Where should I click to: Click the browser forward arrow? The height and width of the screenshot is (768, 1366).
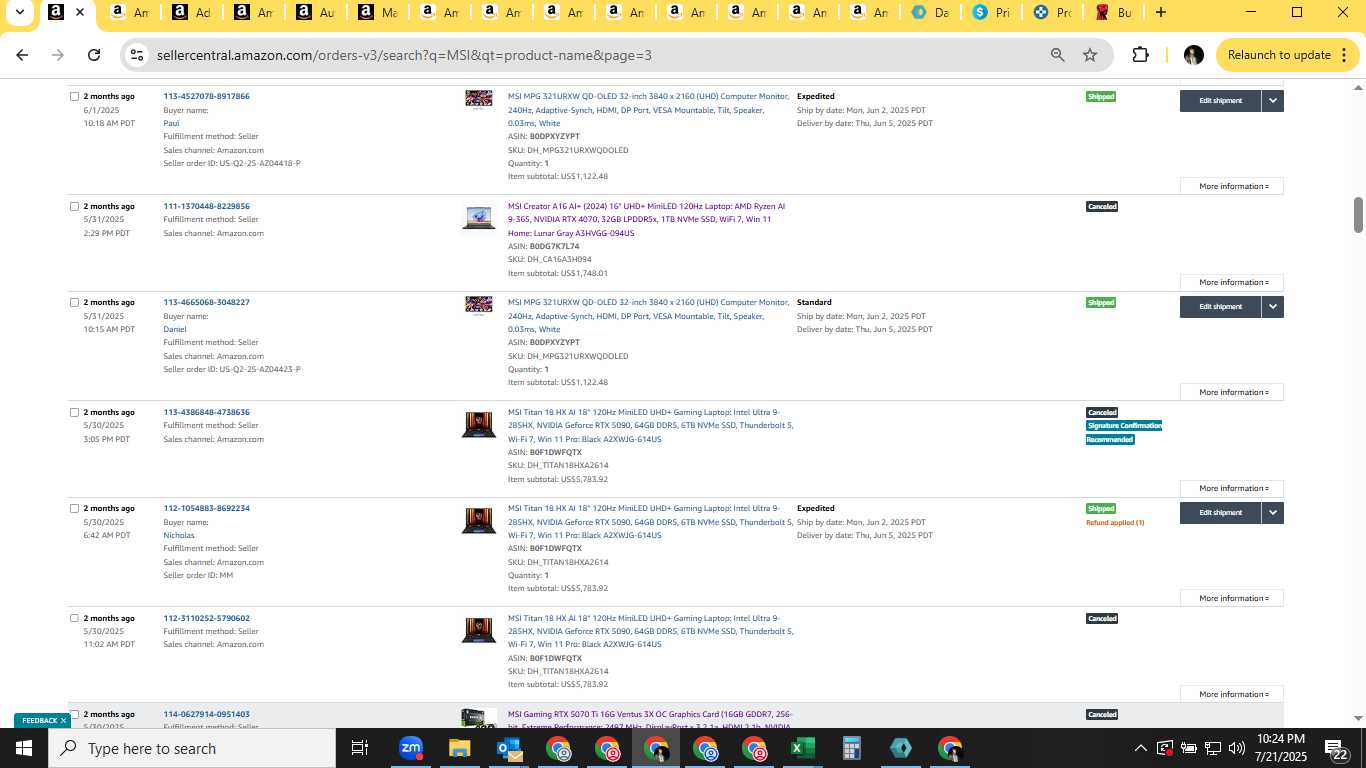click(x=58, y=55)
